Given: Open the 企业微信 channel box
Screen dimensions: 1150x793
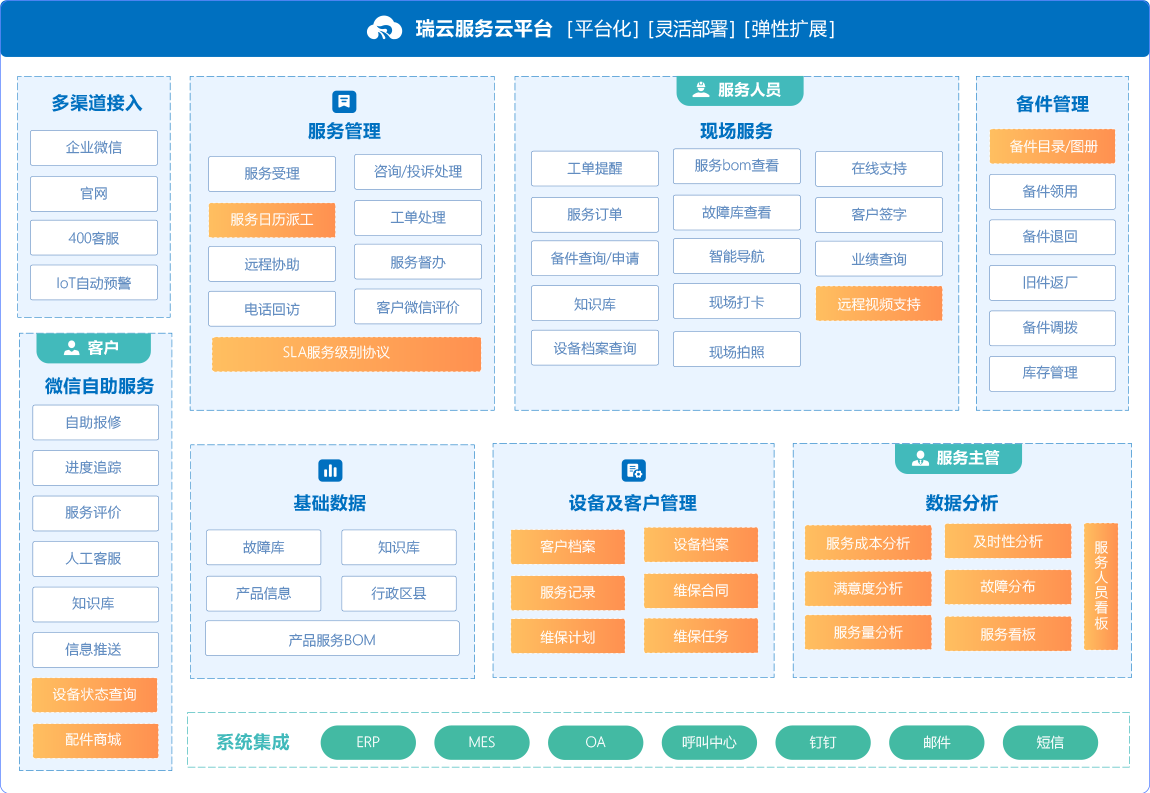Looking at the screenshot, I should point(94,148).
